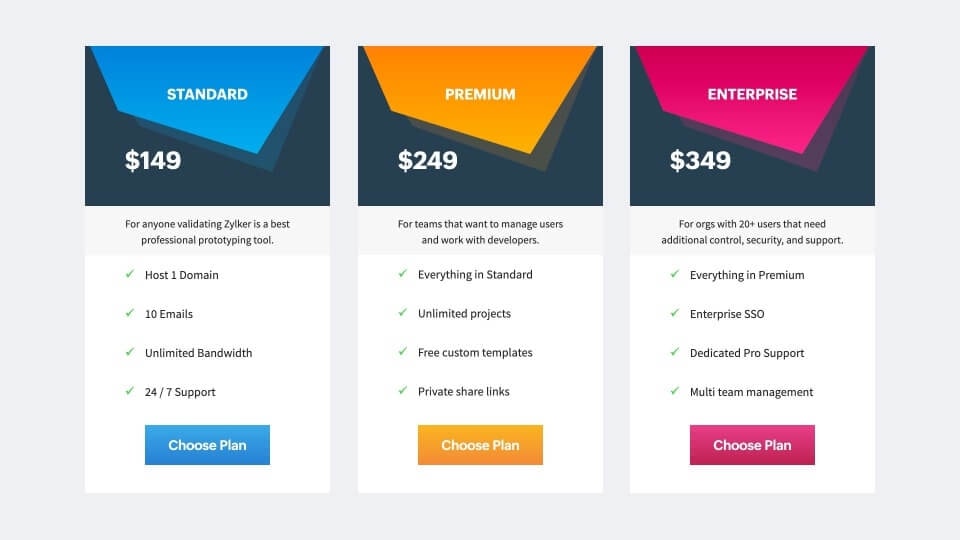Click the Free custom templates feature text
This screenshot has width=960, height=540.
pos(475,353)
